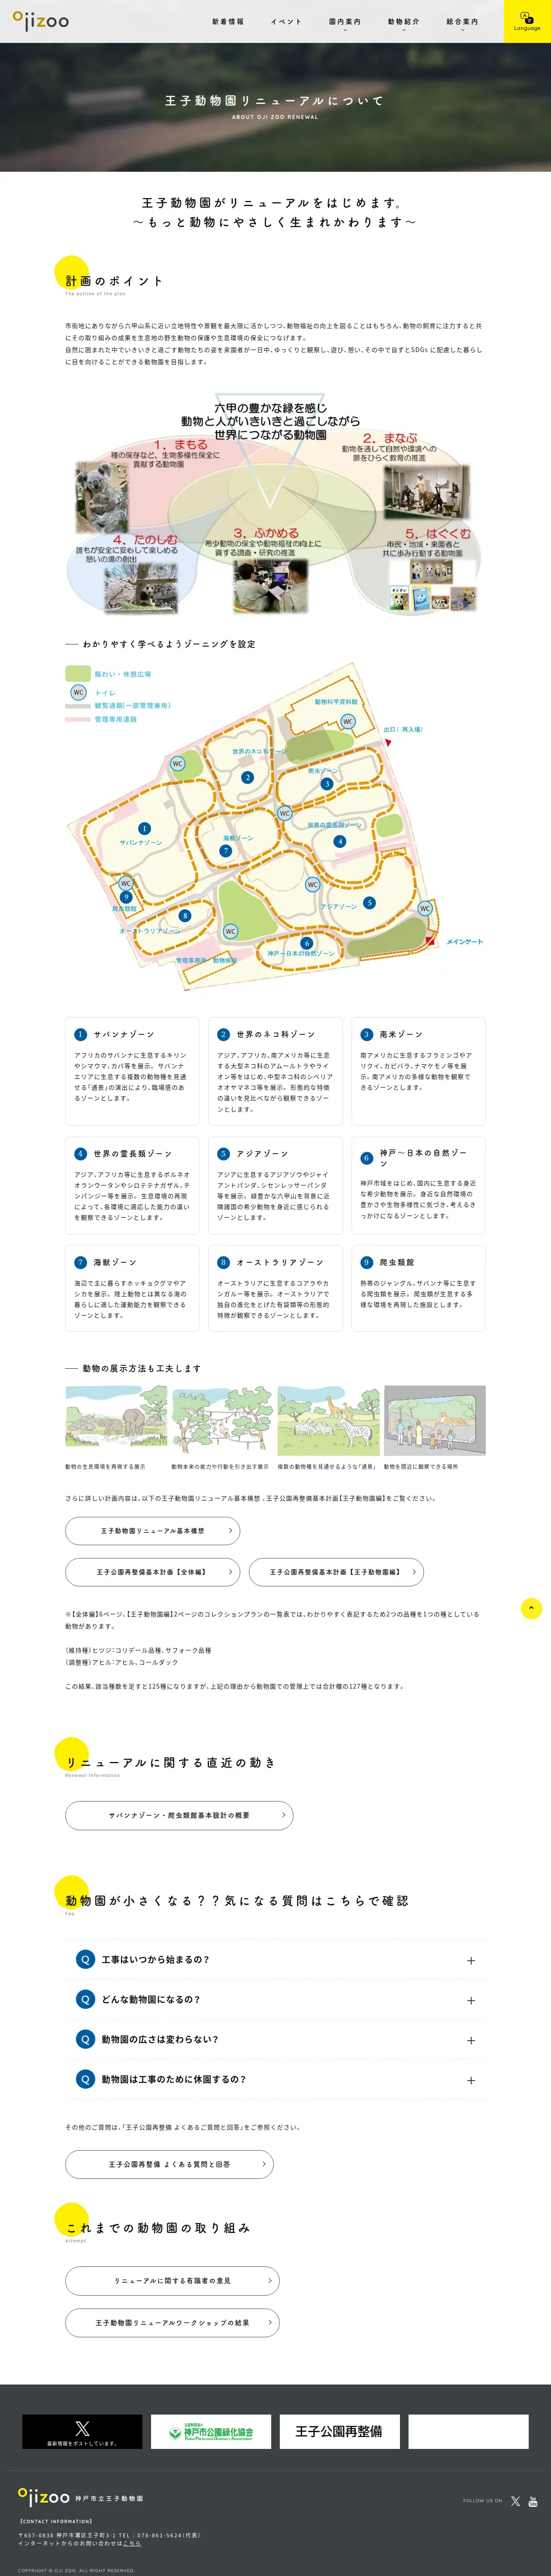Click zone marker 3 on the map
Screen dimensions: 551x2576
click(x=326, y=784)
